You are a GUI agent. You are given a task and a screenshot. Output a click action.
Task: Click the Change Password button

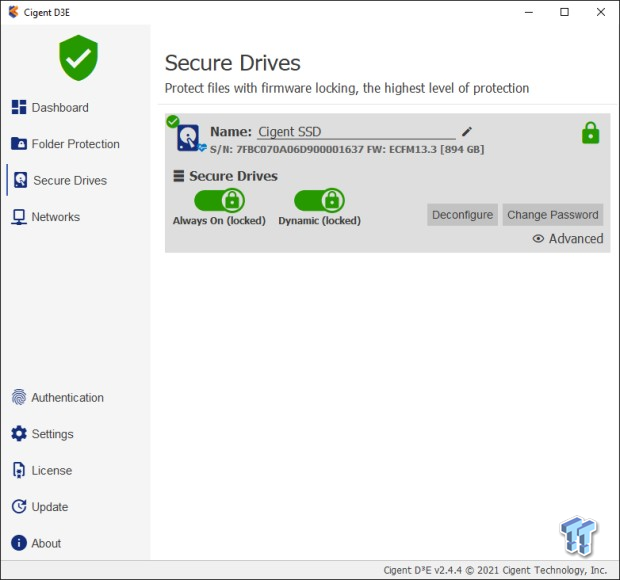[x=553, y=215]
